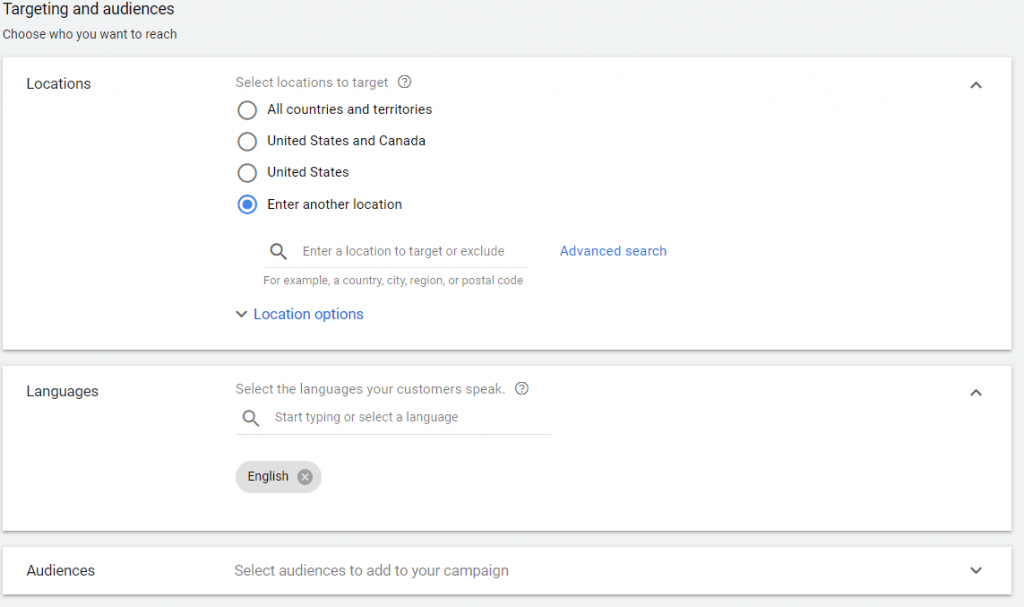The height and width of the screenshot is (607, 1024).
Task: Click the English language chip label
Action: 268,477
